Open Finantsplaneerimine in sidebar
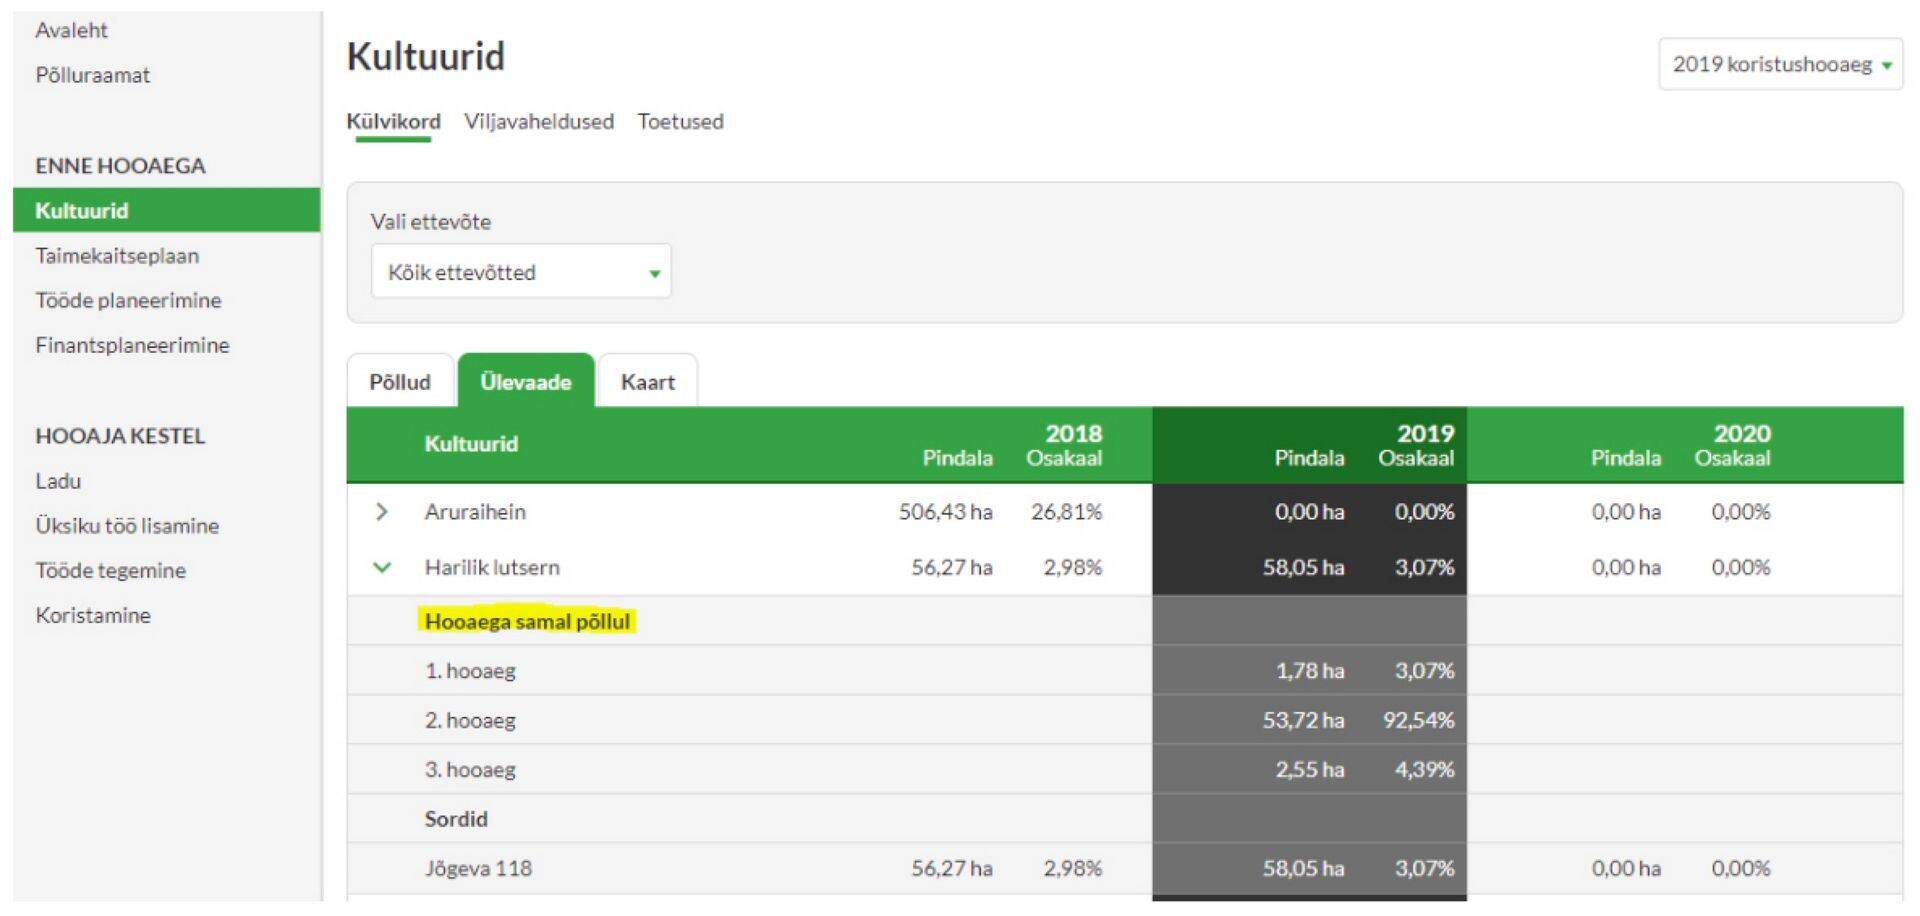1920x916 pixels. (132, 346)
